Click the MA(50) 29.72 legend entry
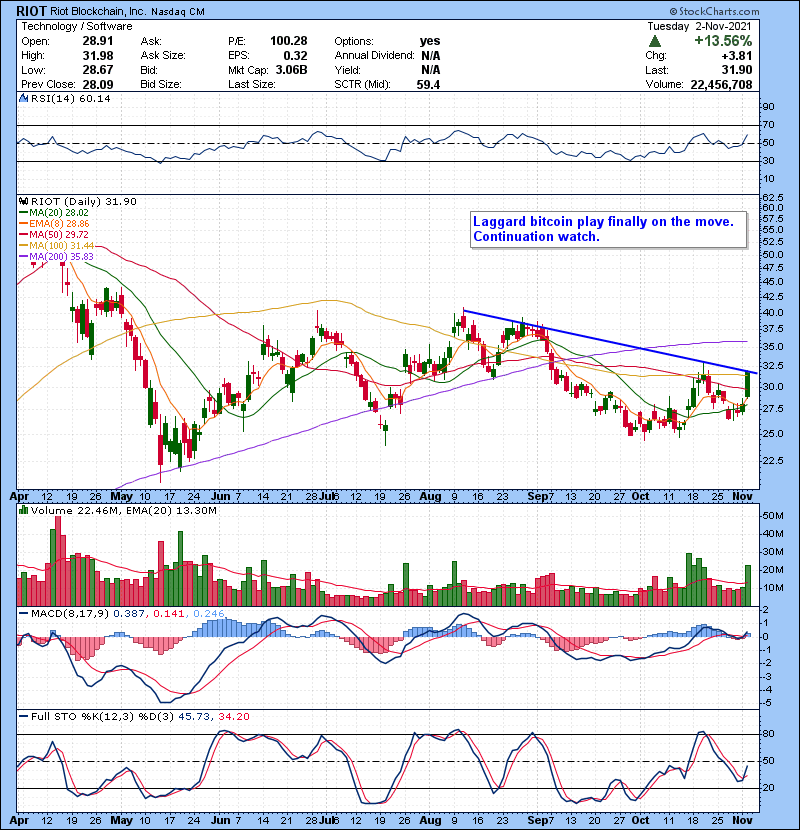 point(53,234)
